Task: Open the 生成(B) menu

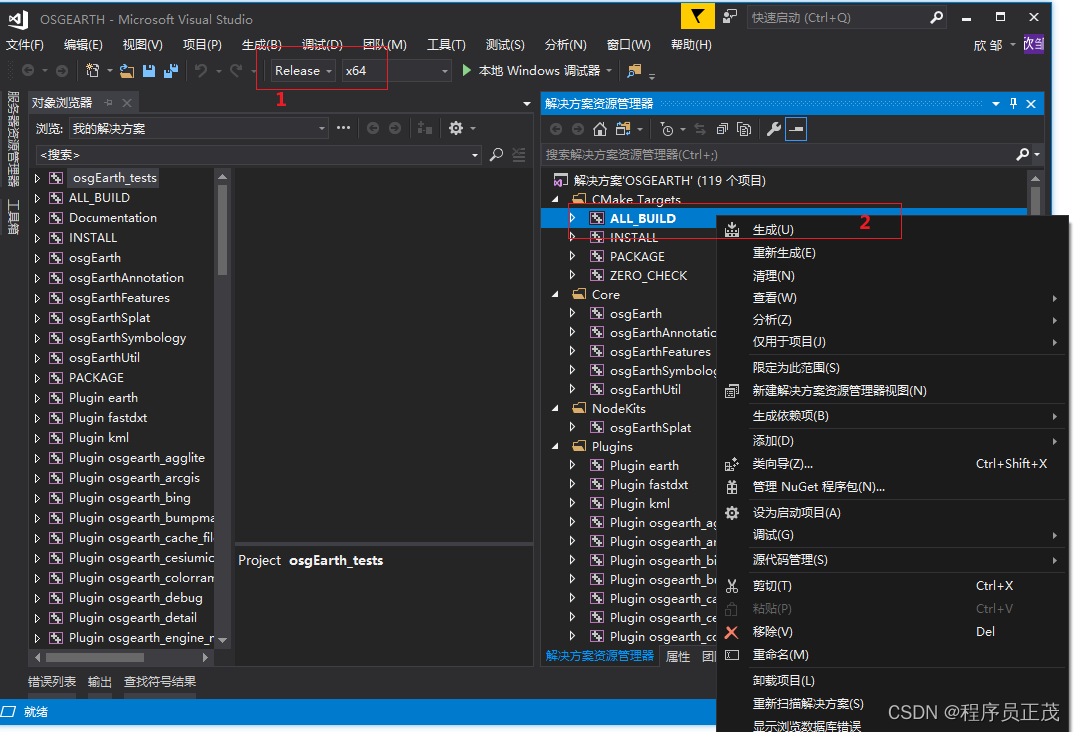Action: [x=261, y=45]
